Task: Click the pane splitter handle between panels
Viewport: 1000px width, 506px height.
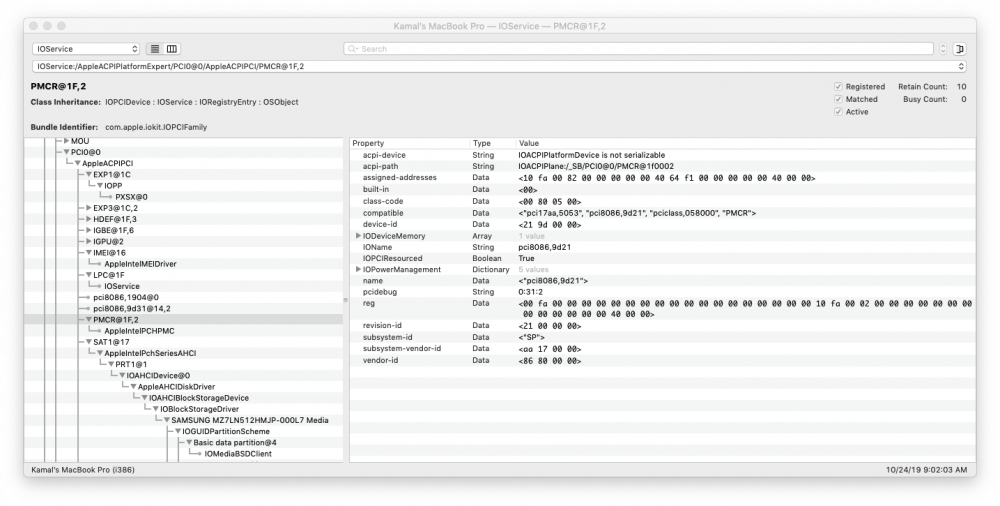Action: tap(346, 300)
